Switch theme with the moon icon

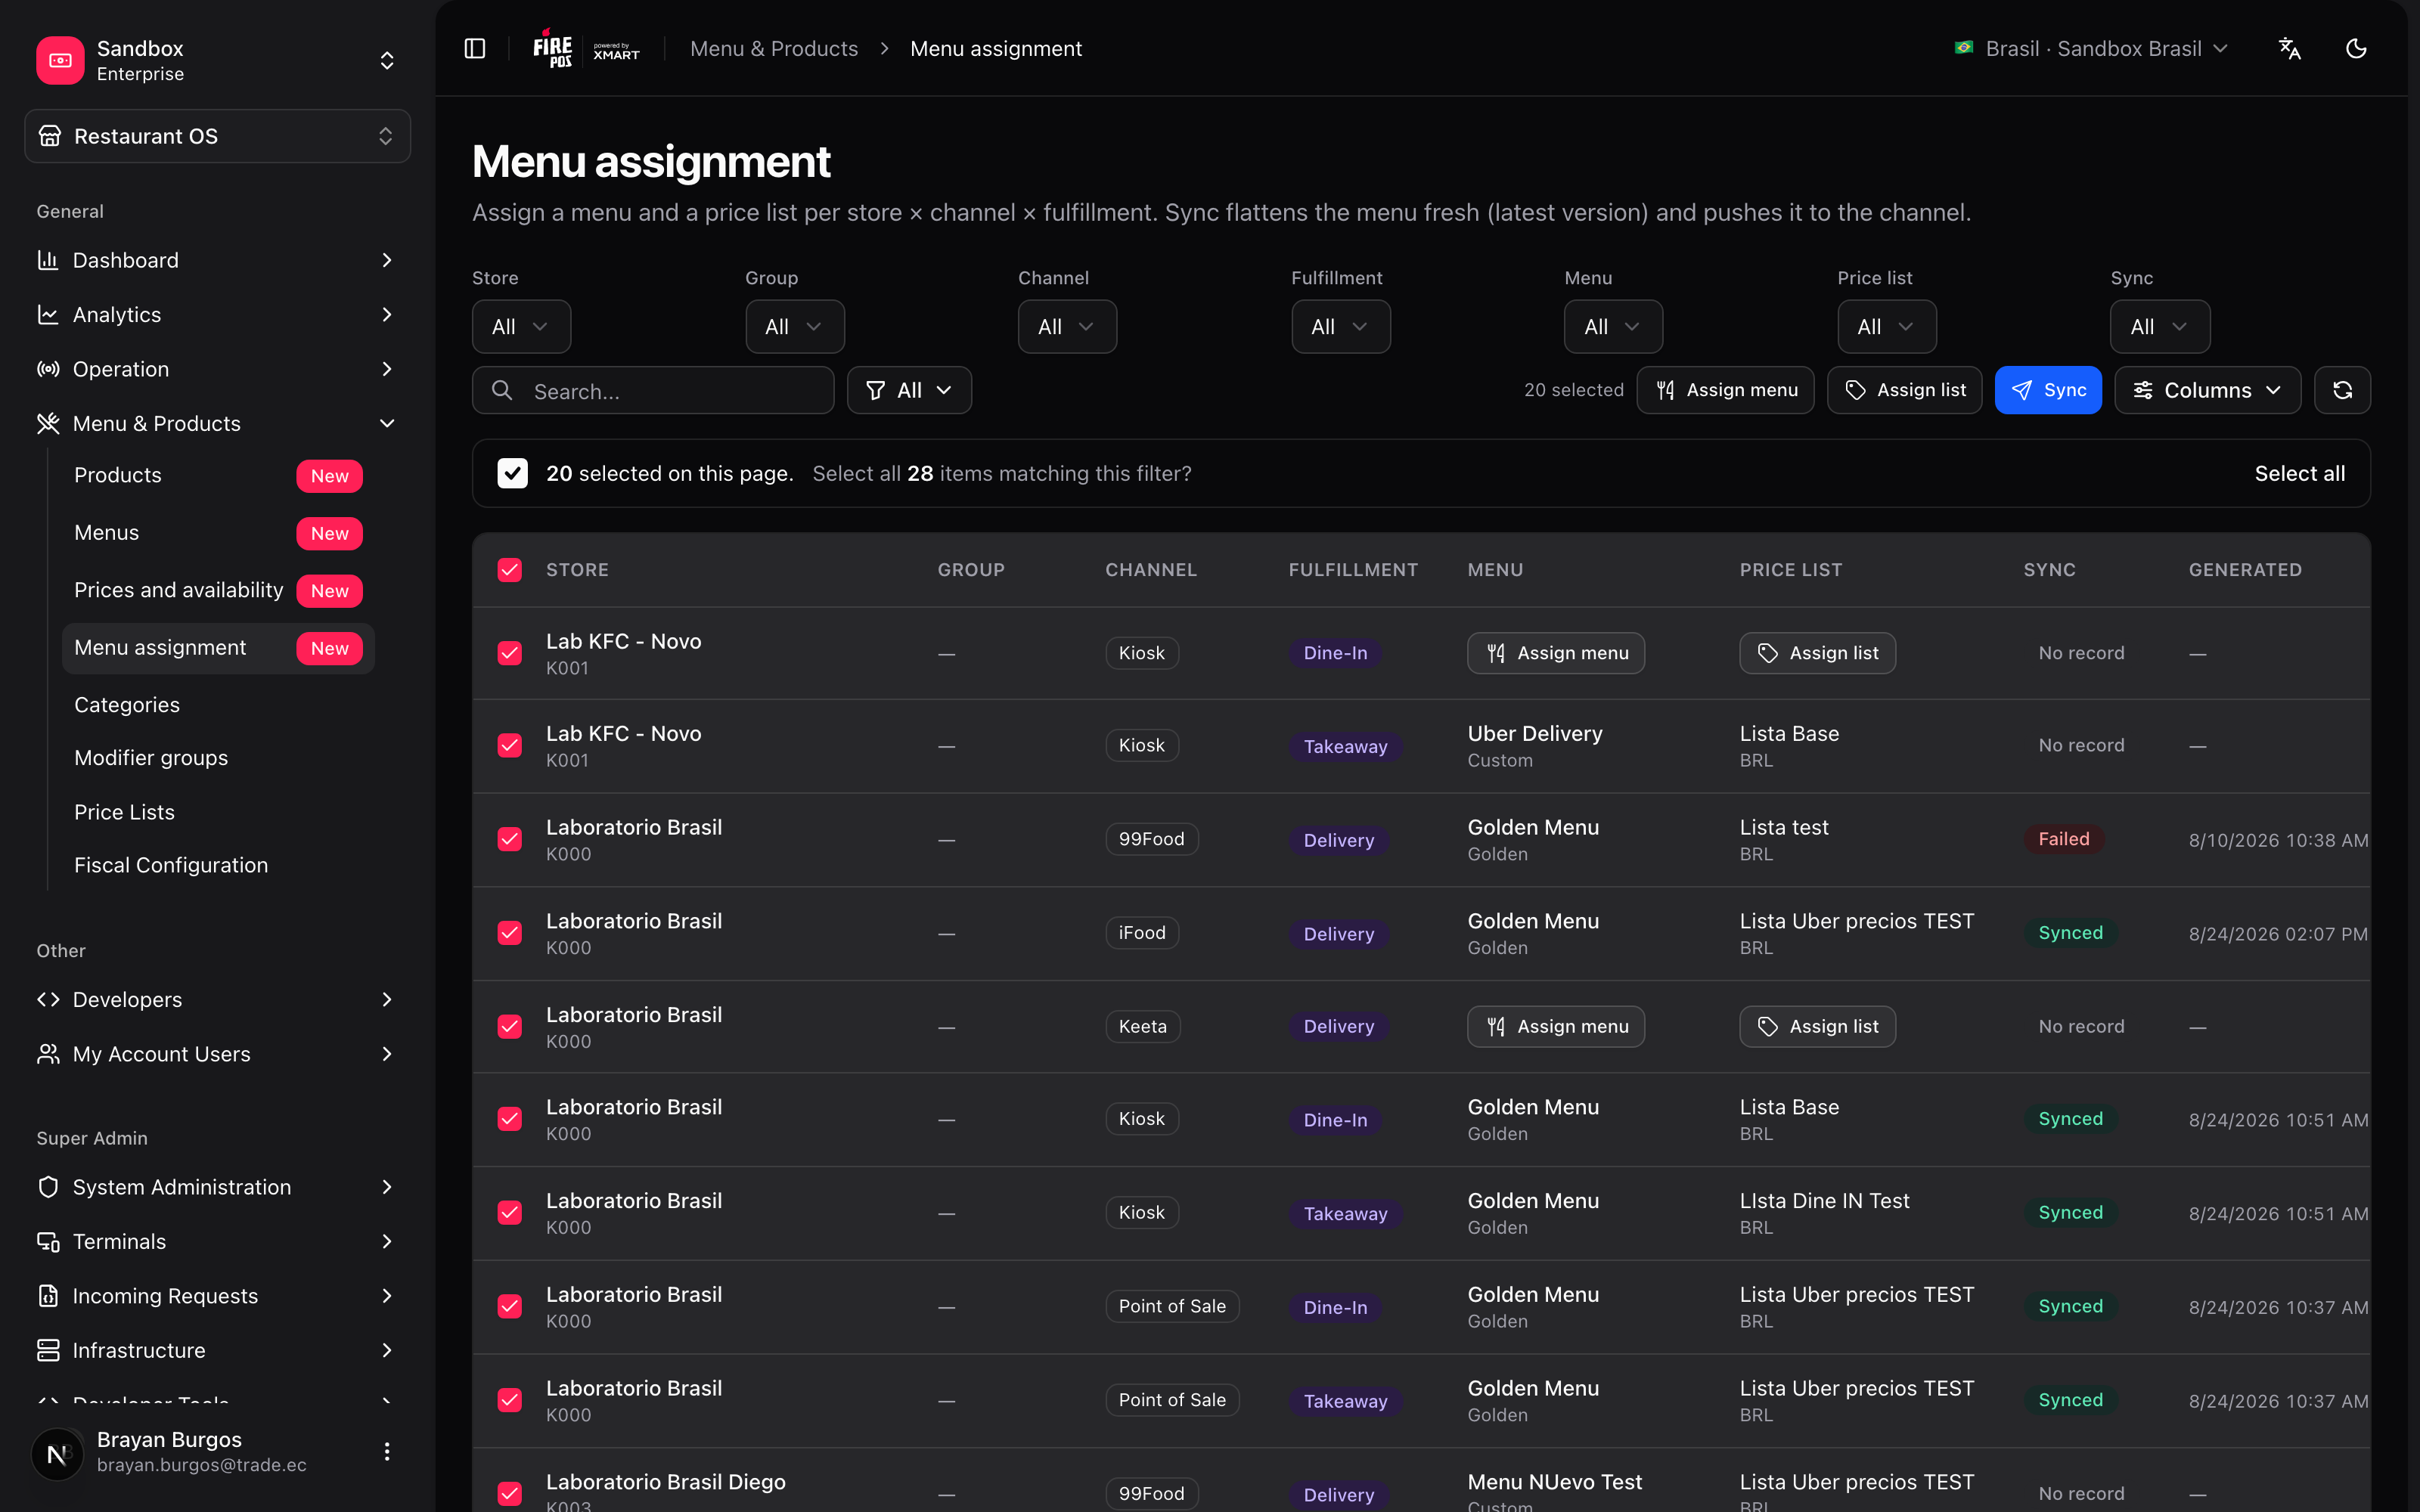pos(2356,48)
